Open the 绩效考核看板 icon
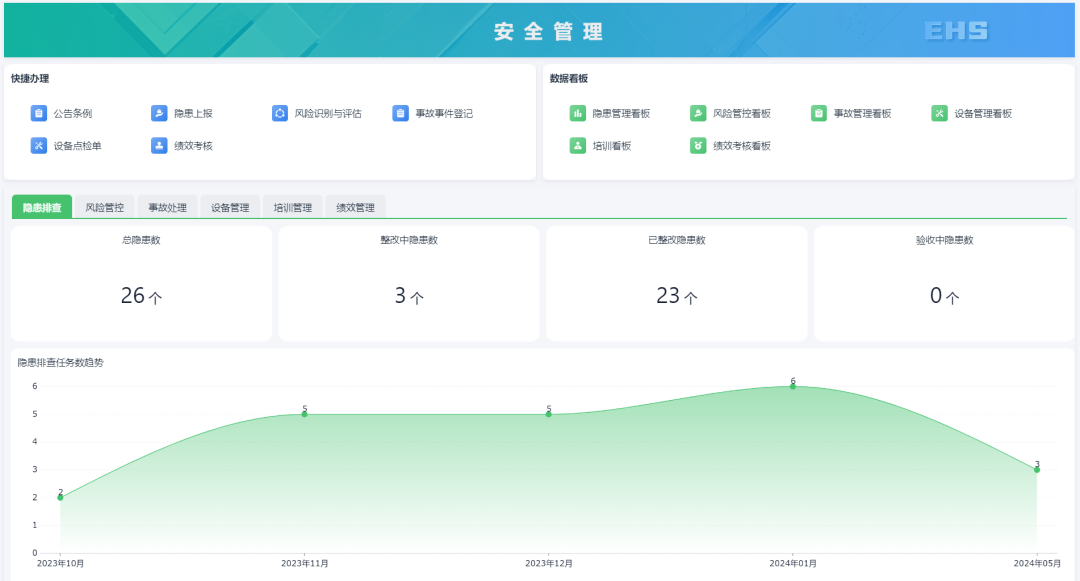The width and height of the screenshot is (1080, 581). click(698, 145)
